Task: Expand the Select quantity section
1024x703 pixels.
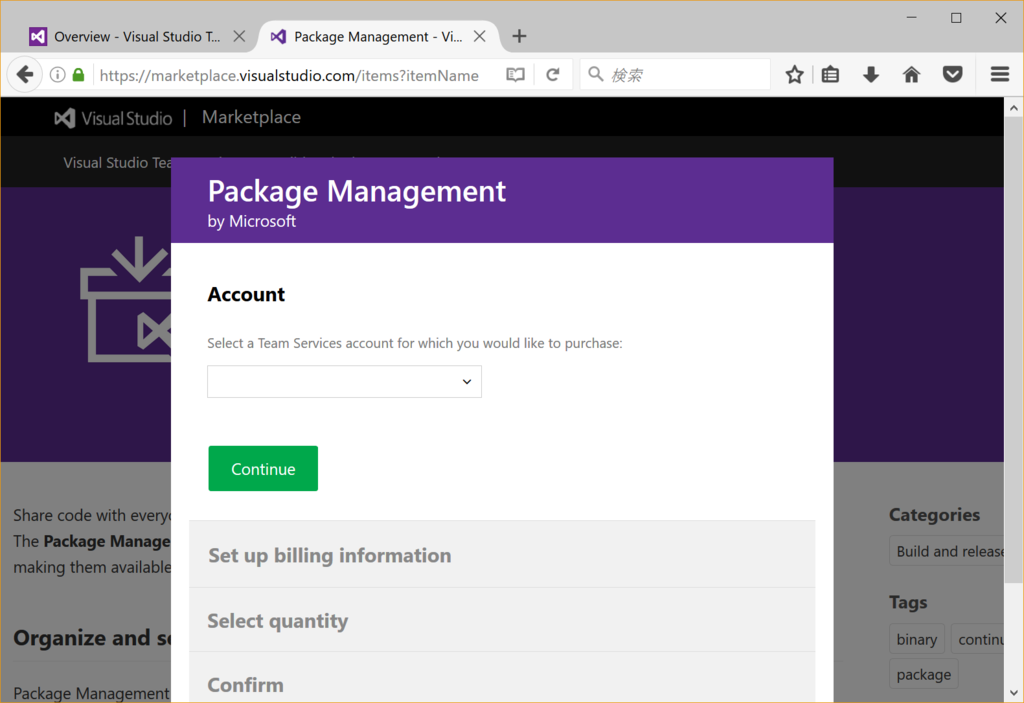Action: point(502,620)
